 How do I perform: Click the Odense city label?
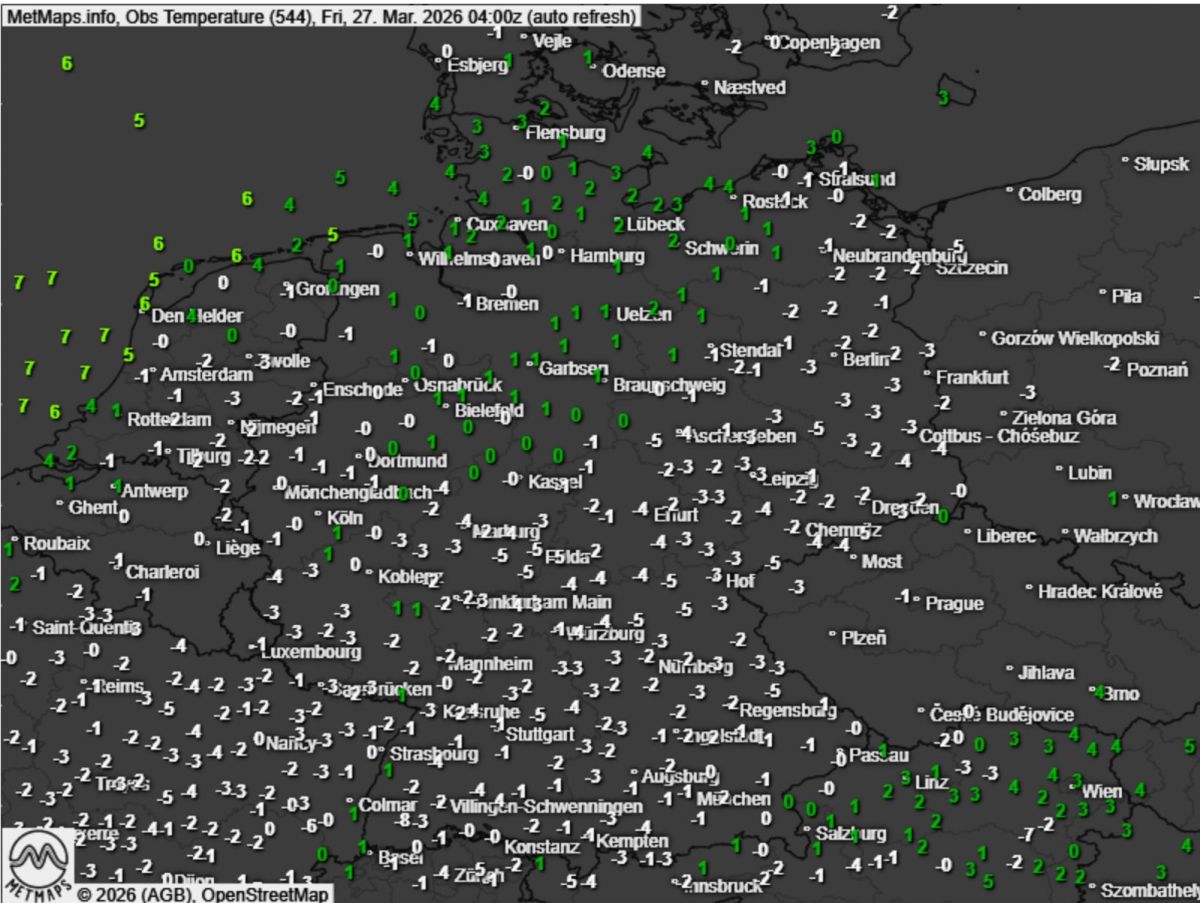click(x=634, y=71)
